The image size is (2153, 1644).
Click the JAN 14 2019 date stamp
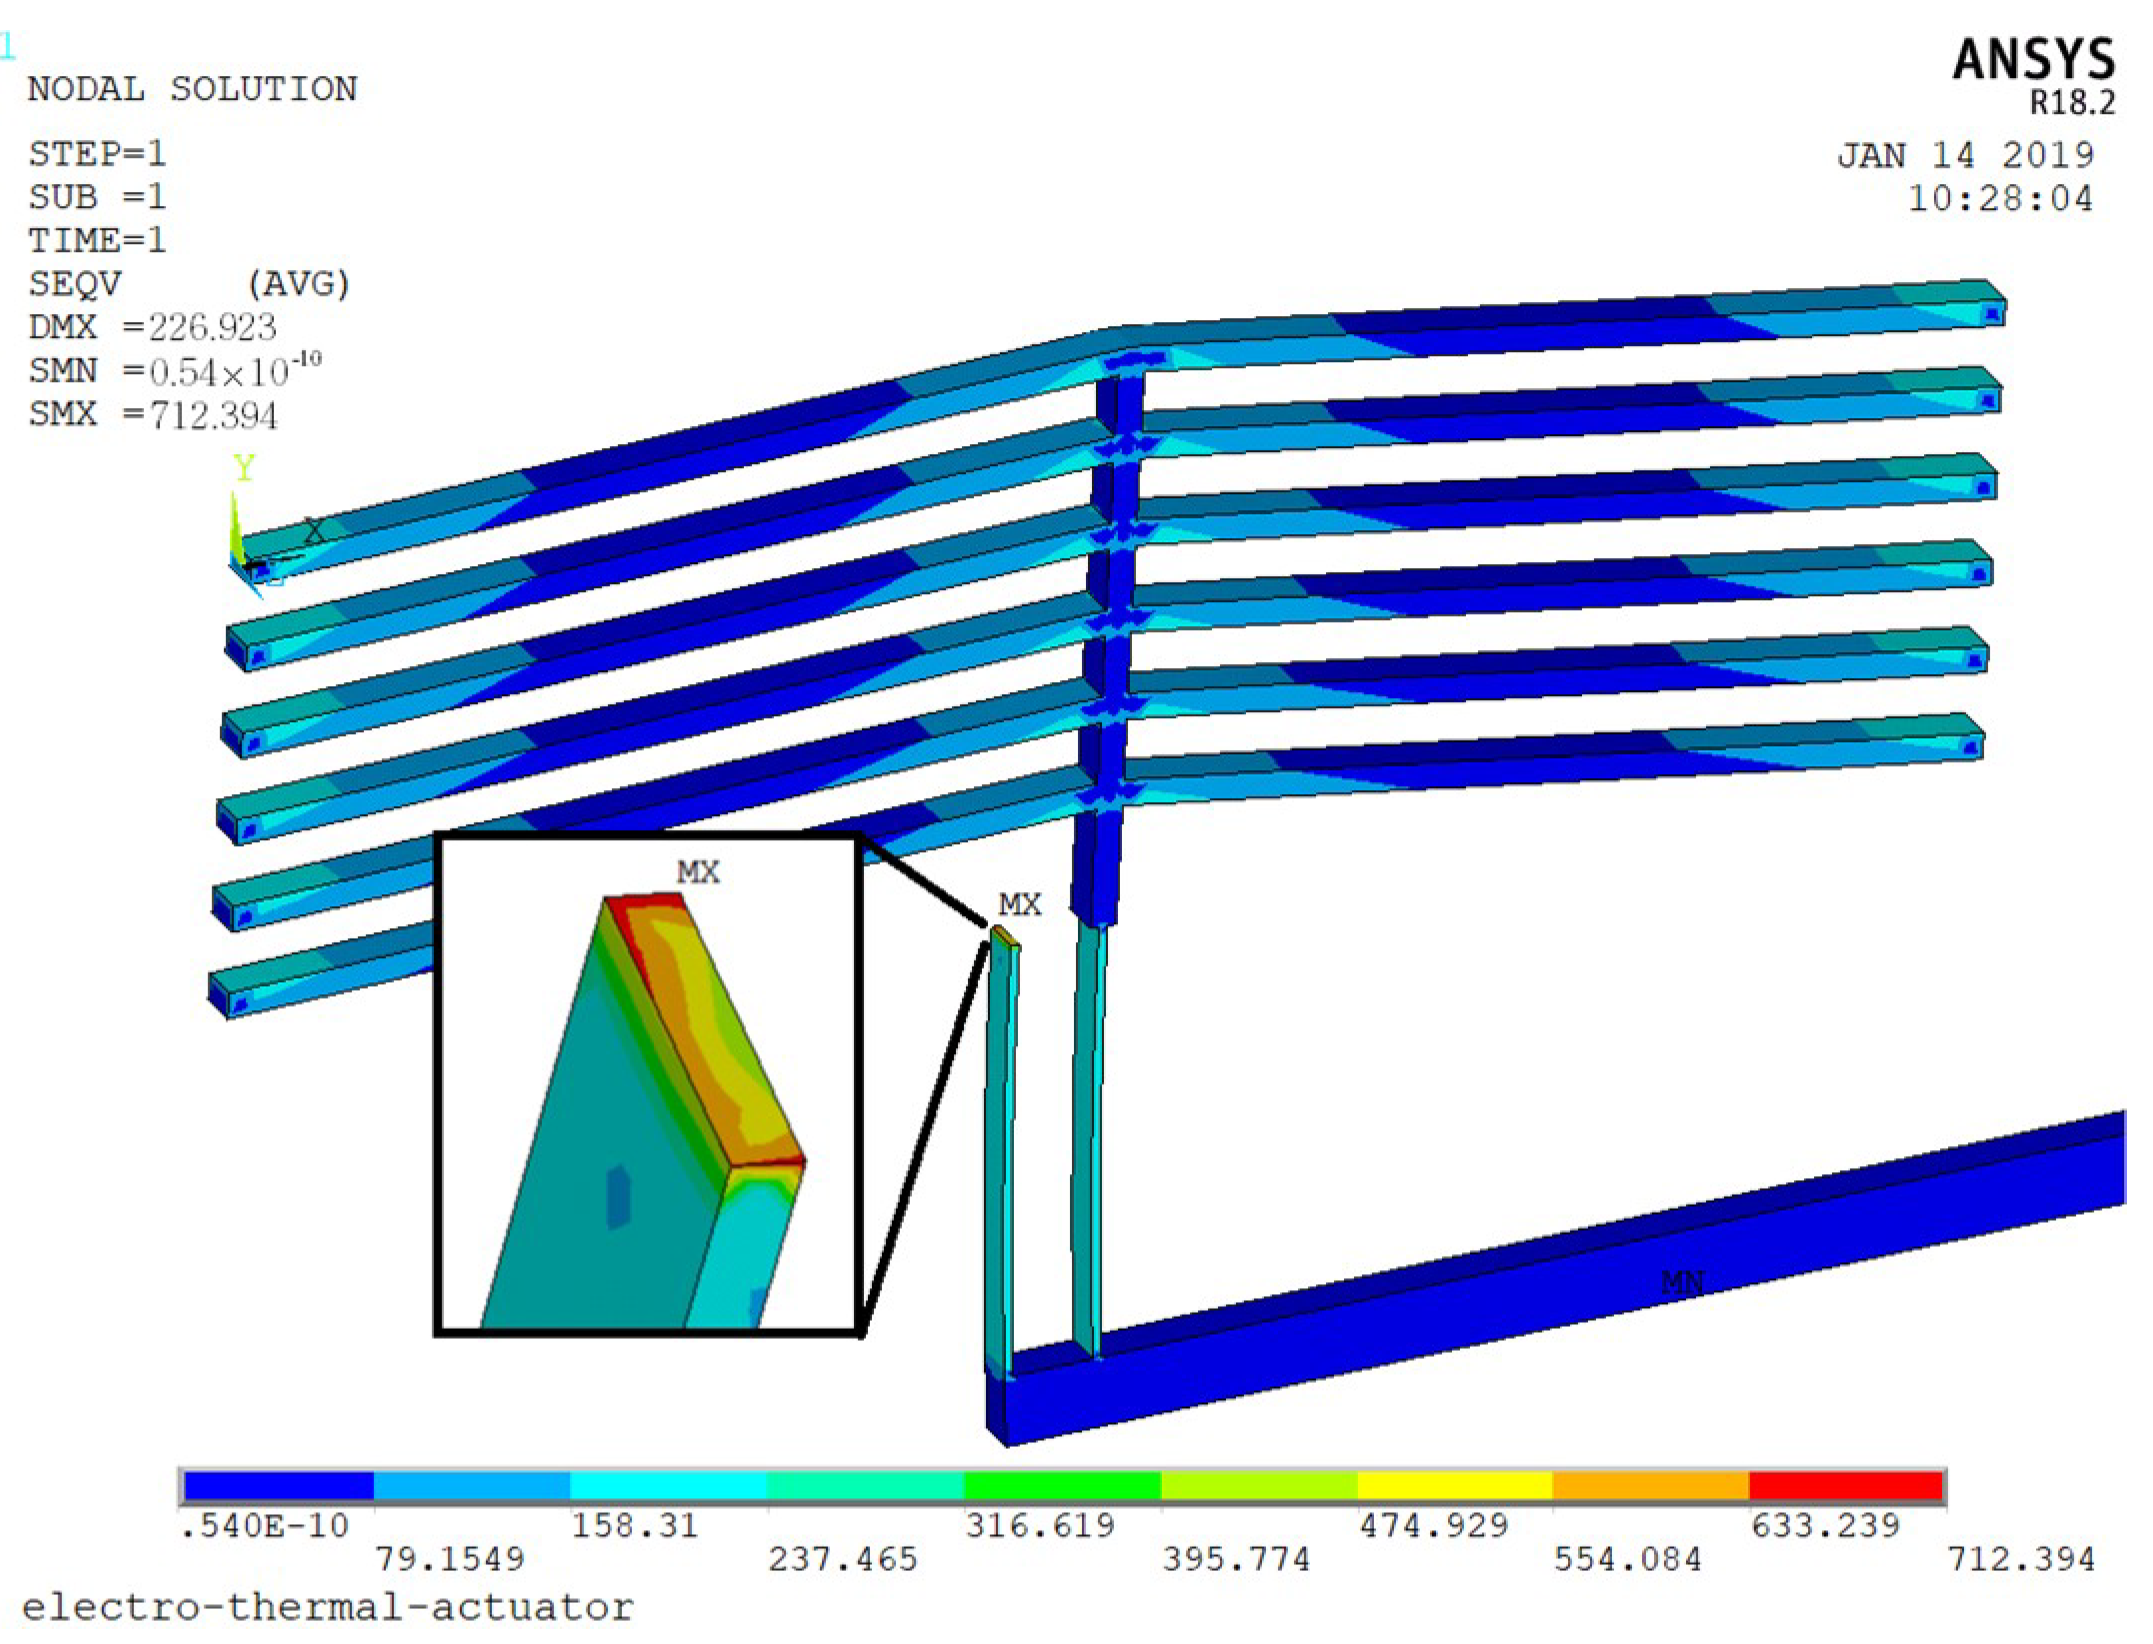coord(1965,155)
